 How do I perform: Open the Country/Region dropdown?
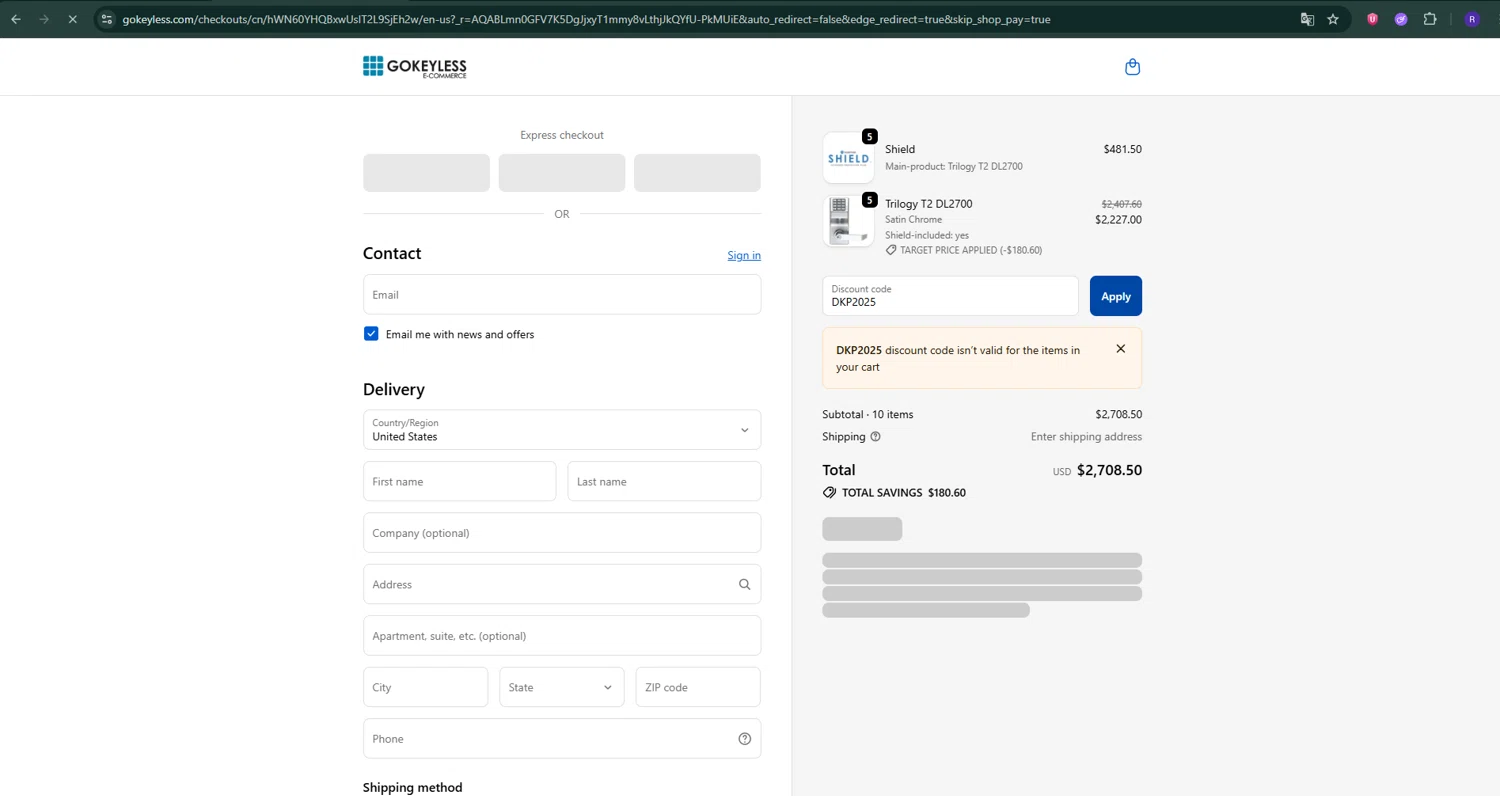coord(562,430)
